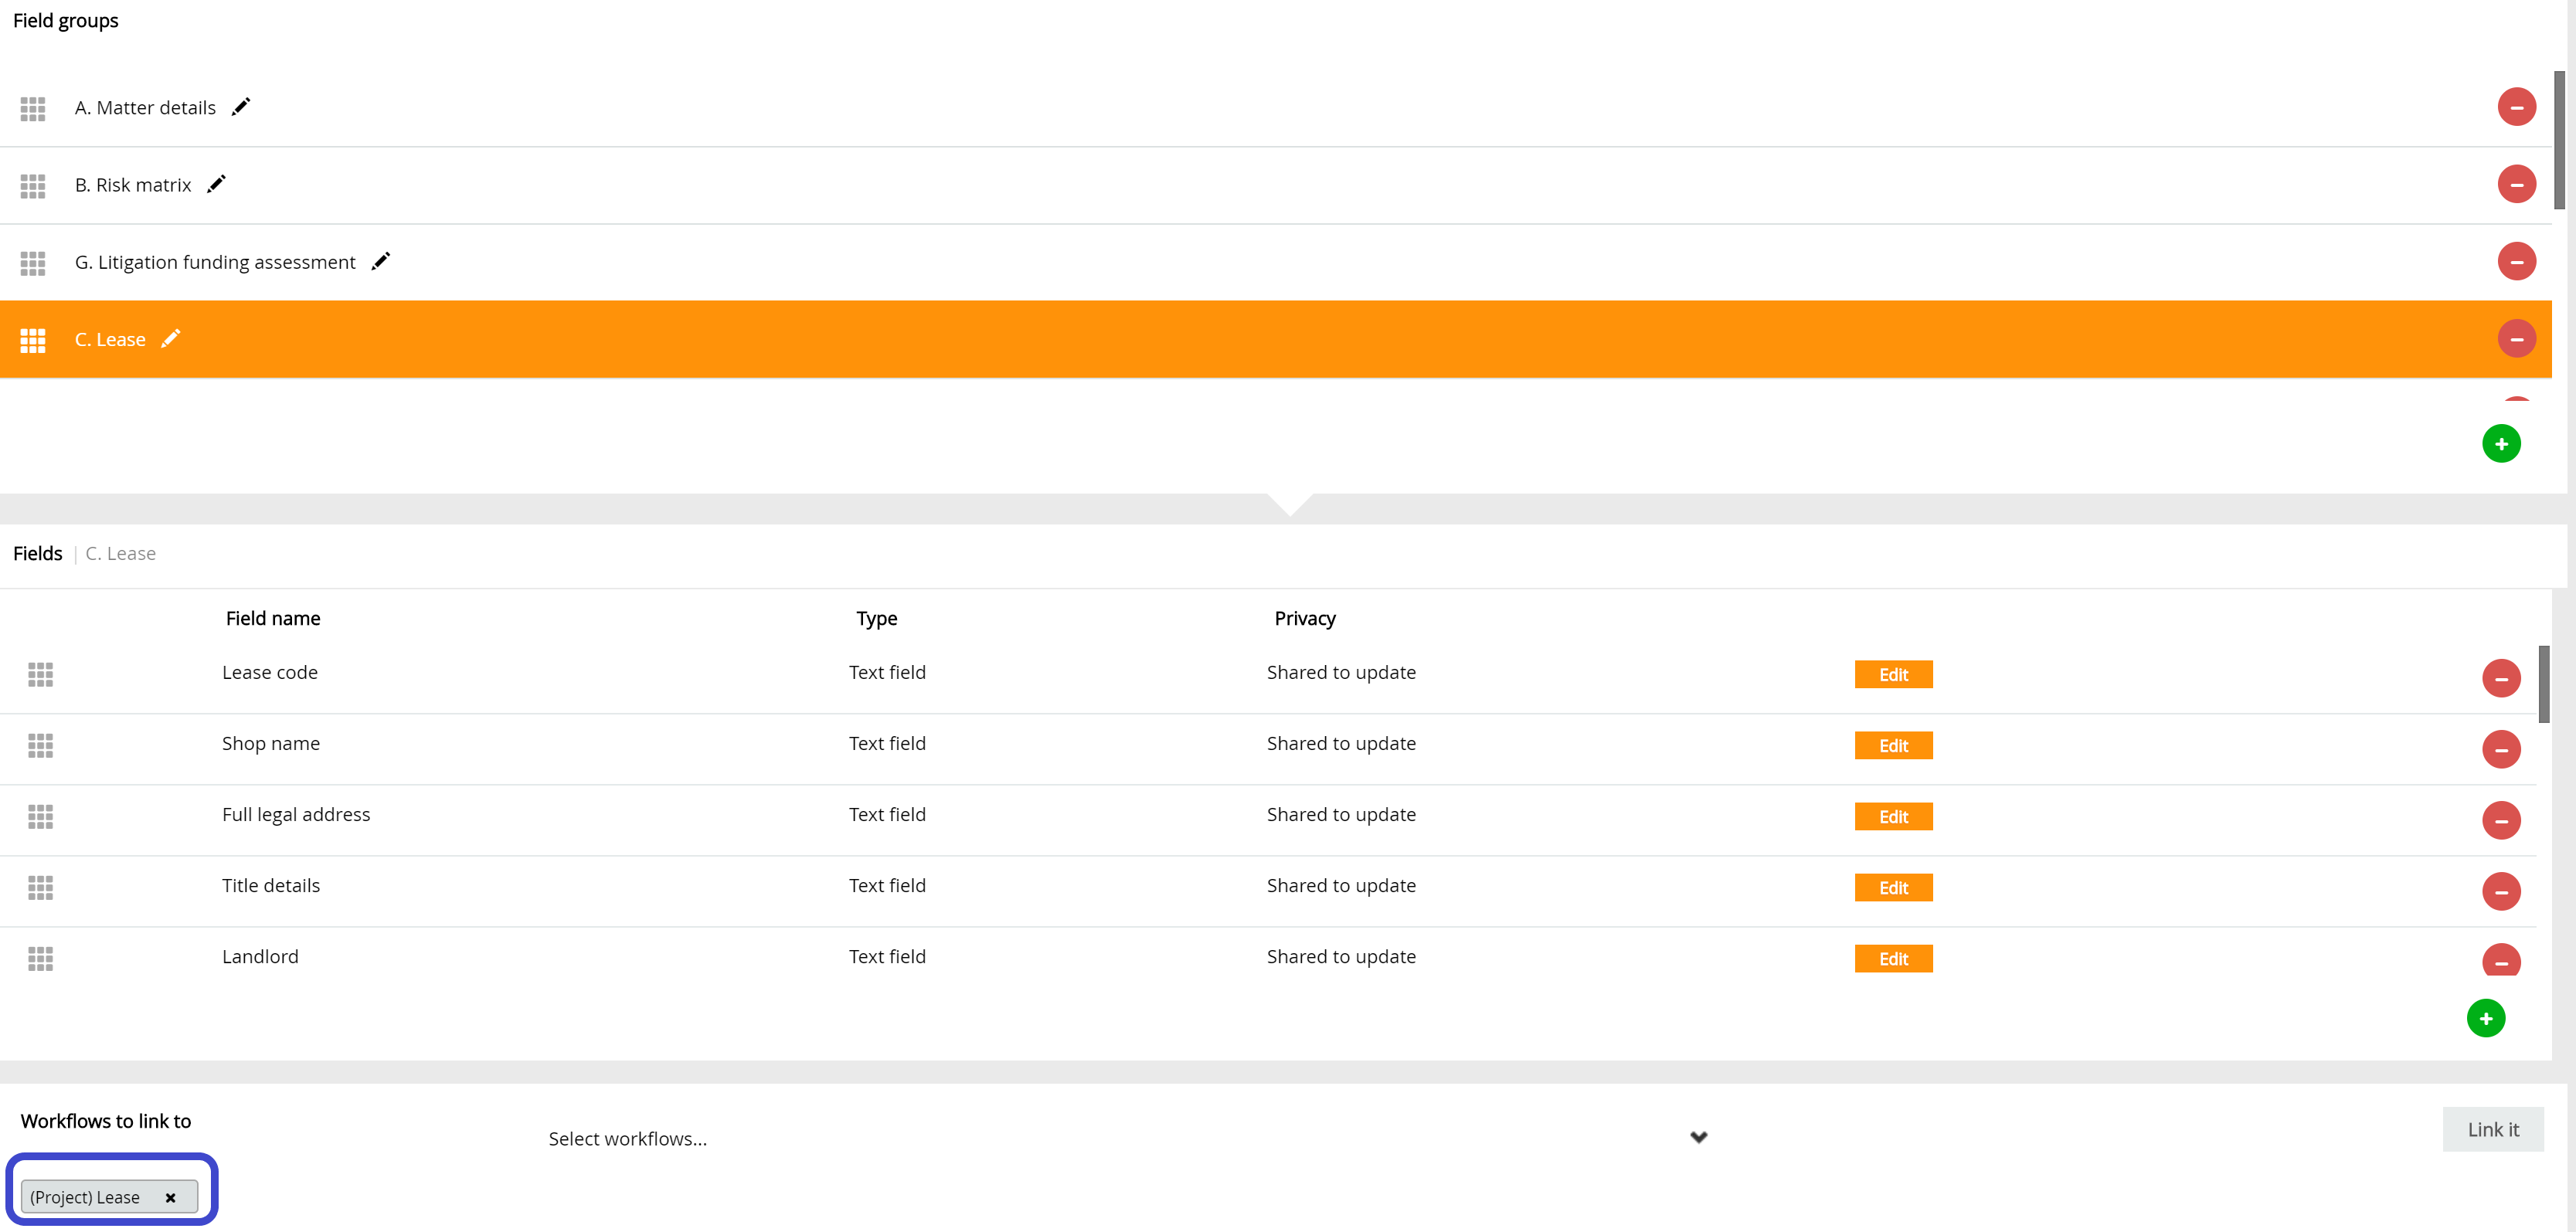Click the Field name column header
Screen dimensions: 2576x1232
click(273, 619)
